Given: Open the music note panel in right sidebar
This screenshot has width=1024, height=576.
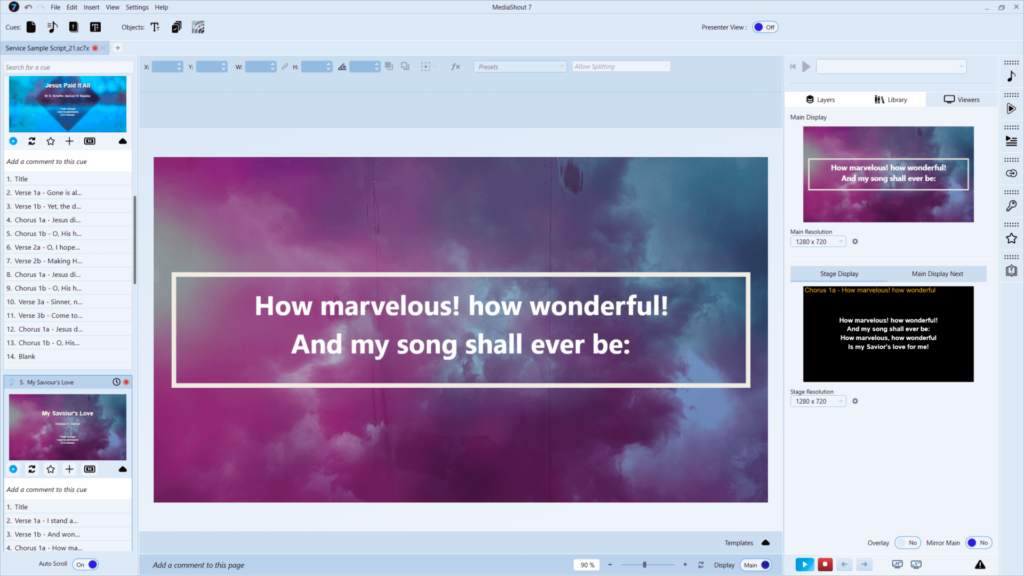Looking at the screenshot, I should 1012,76.
